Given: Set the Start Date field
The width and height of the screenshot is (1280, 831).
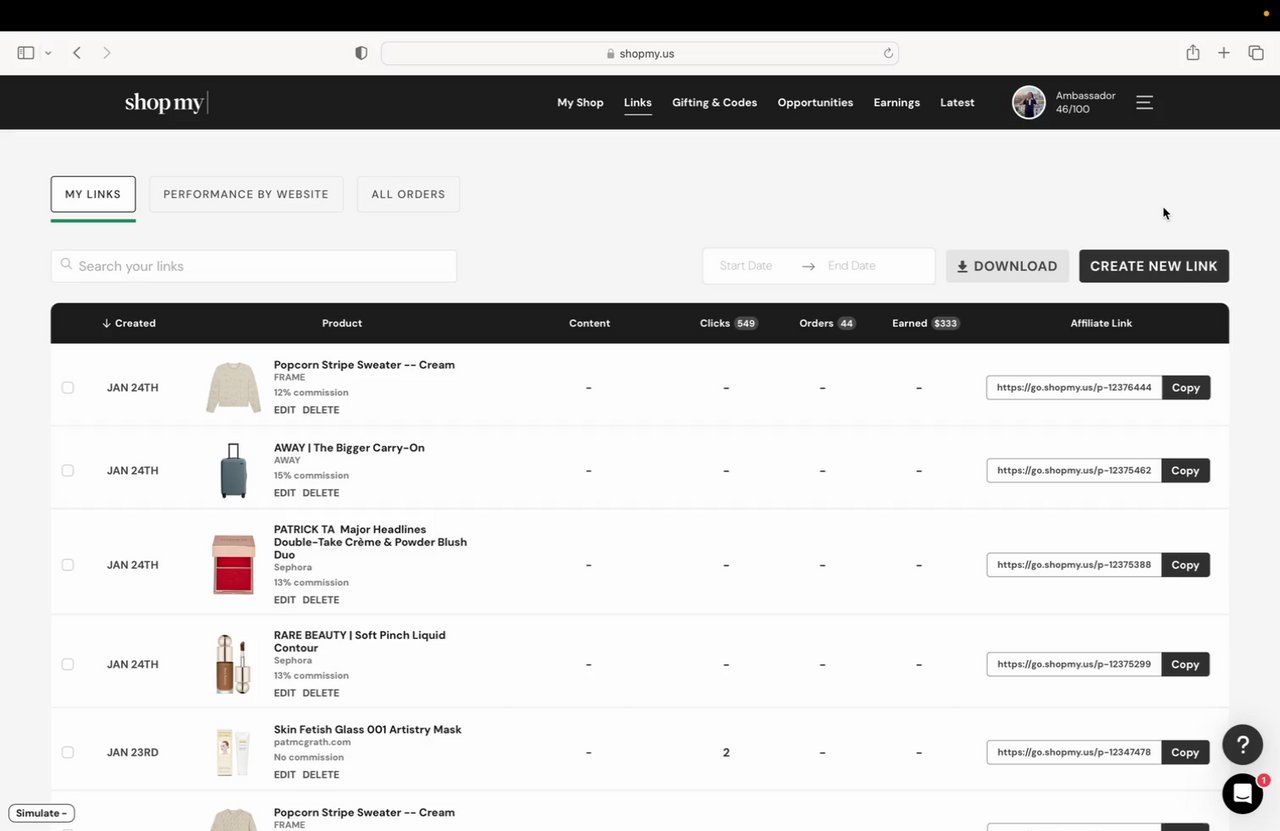Looking at the screenshot, I should (746, 266).
